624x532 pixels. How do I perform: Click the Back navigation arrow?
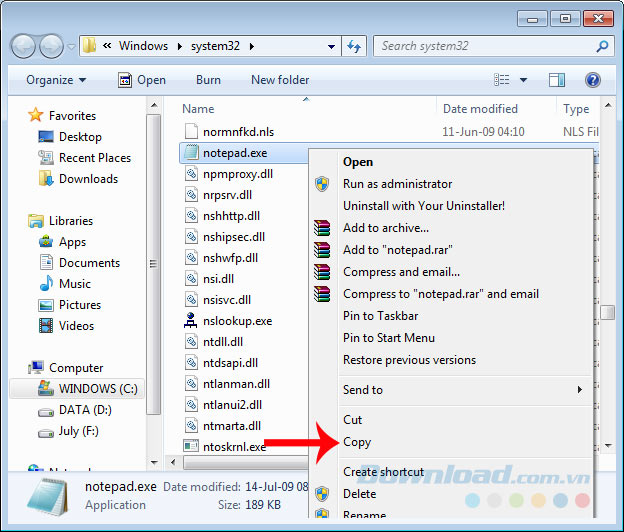24,46
